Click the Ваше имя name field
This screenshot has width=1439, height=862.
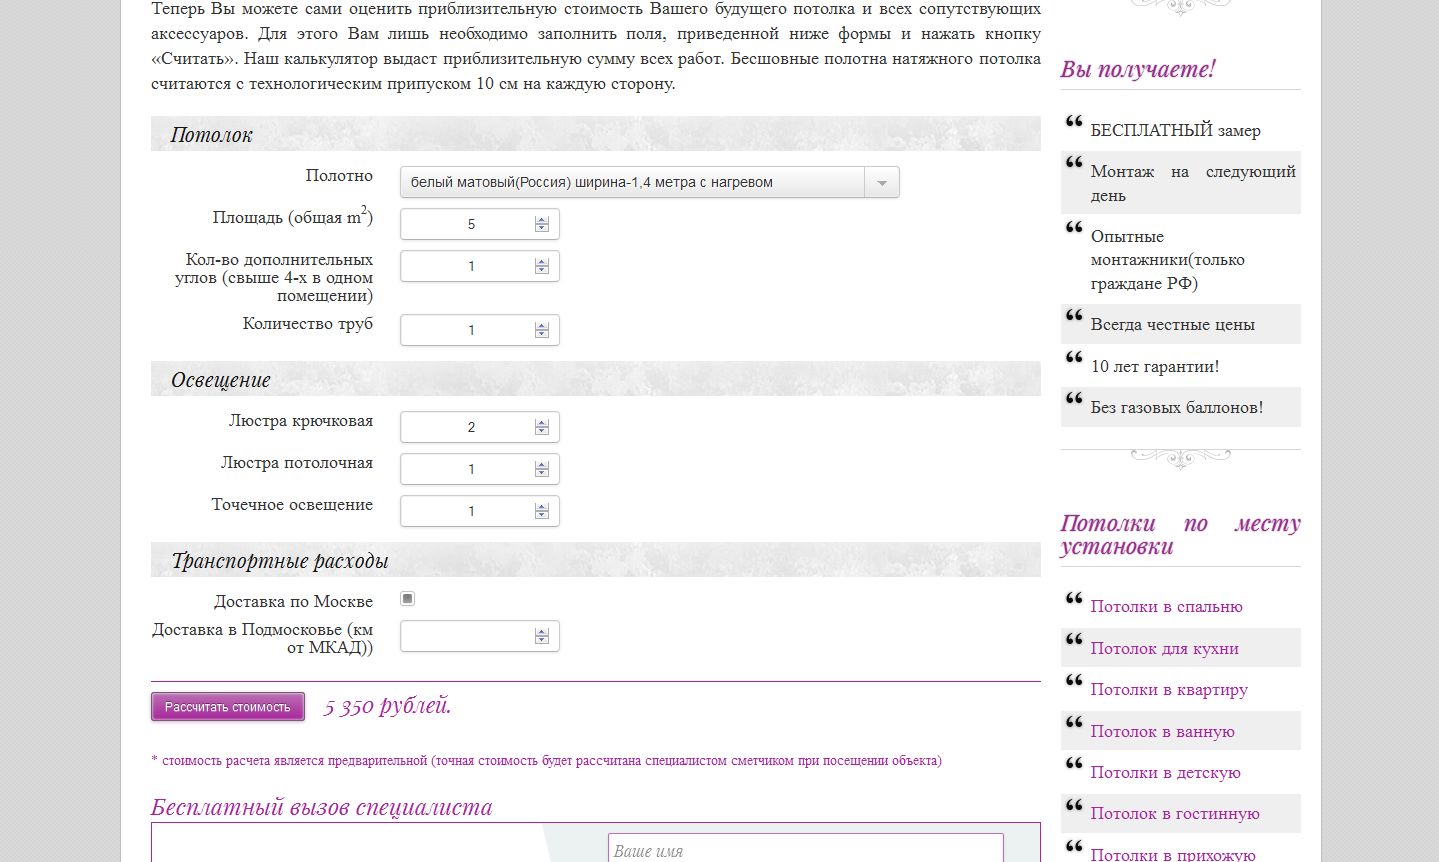coord(805,850)
